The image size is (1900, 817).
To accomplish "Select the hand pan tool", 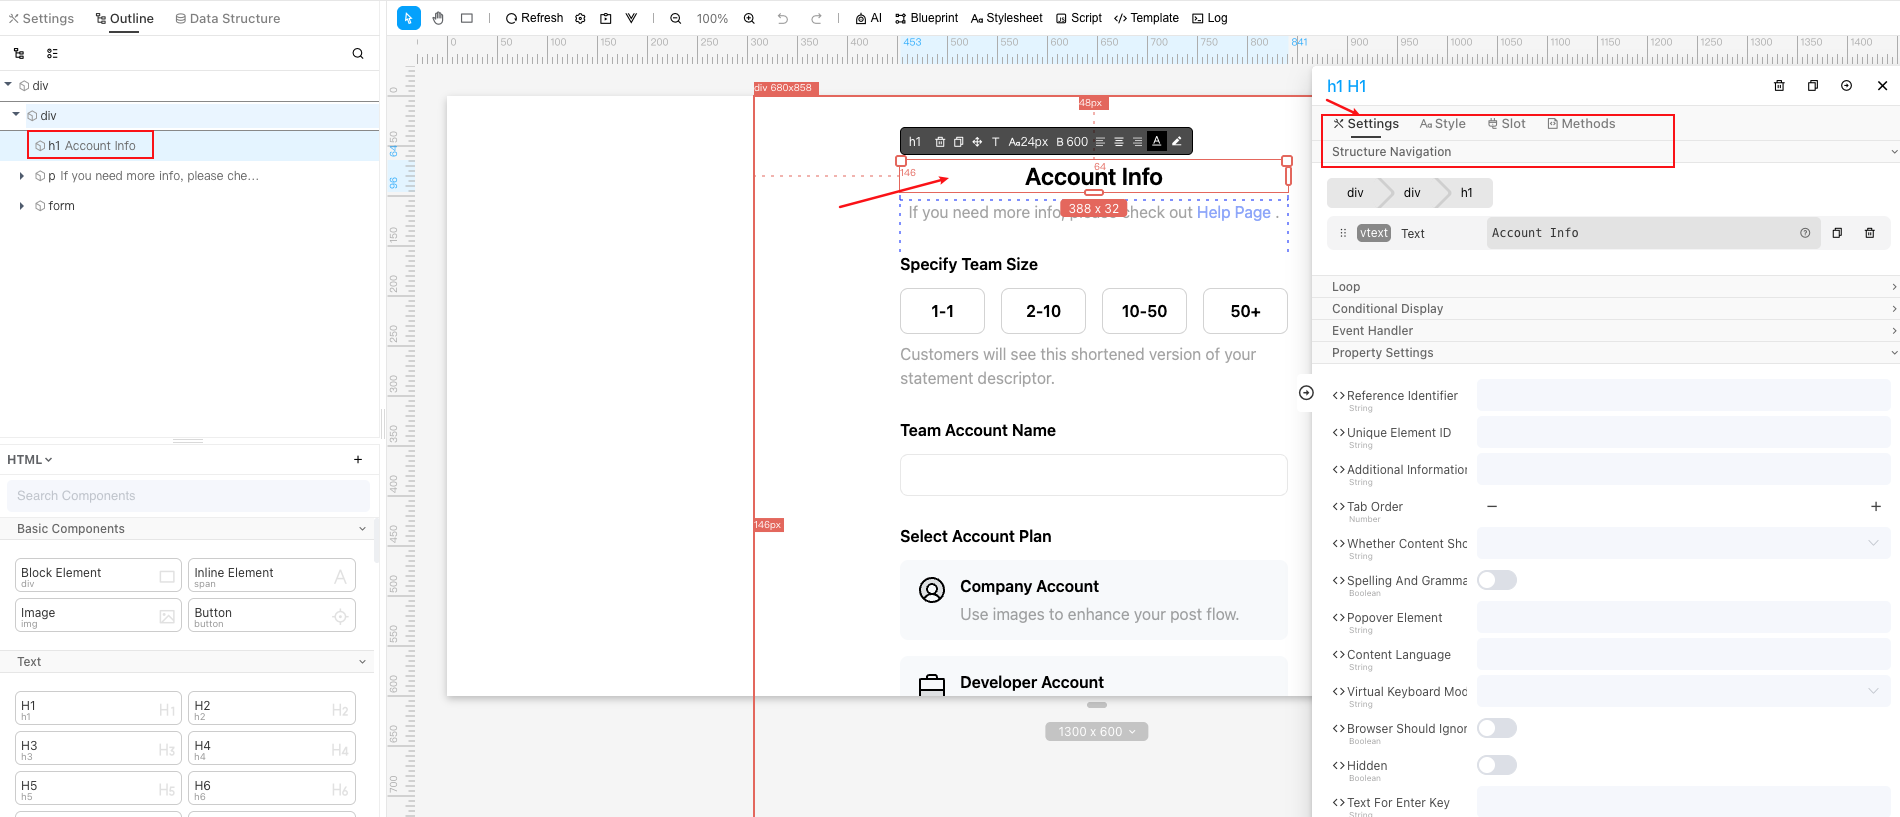I will click(x=438, y=18).
